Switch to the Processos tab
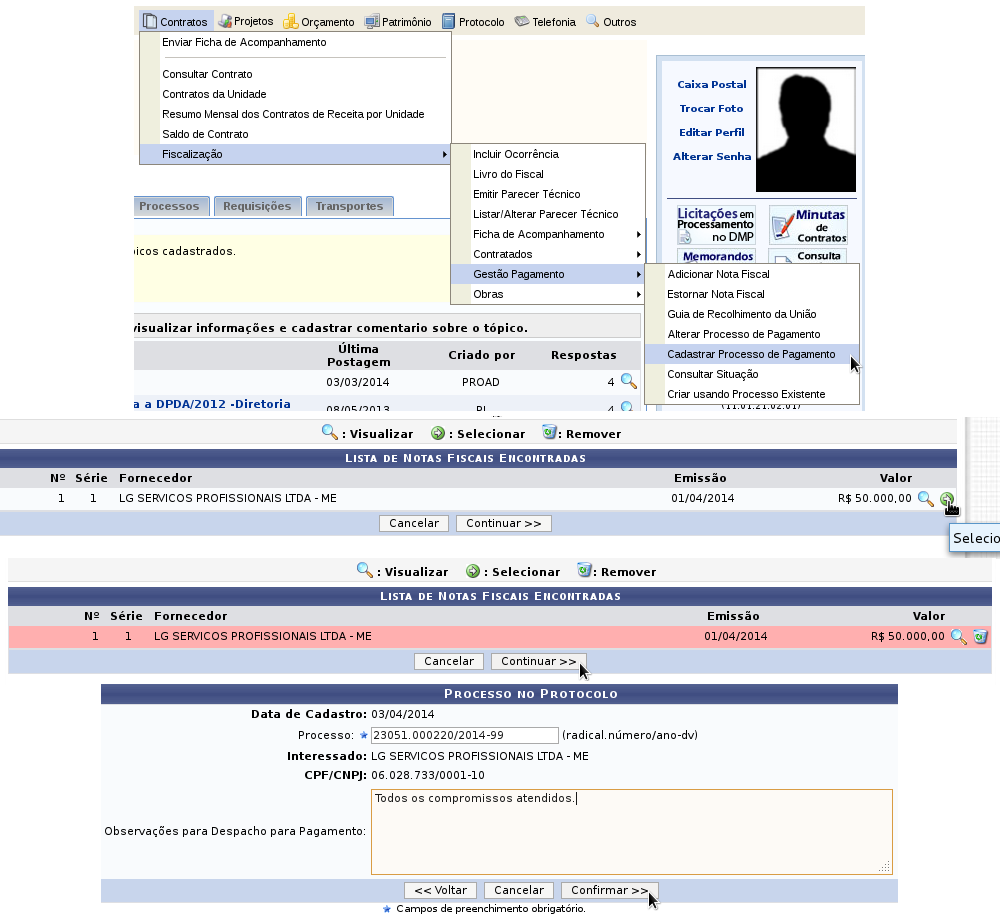 point(170,206)
